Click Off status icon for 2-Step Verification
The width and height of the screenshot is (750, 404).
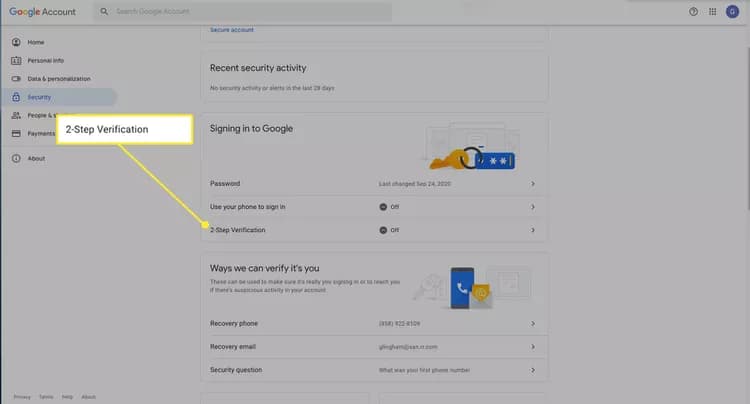click(383, 230)
